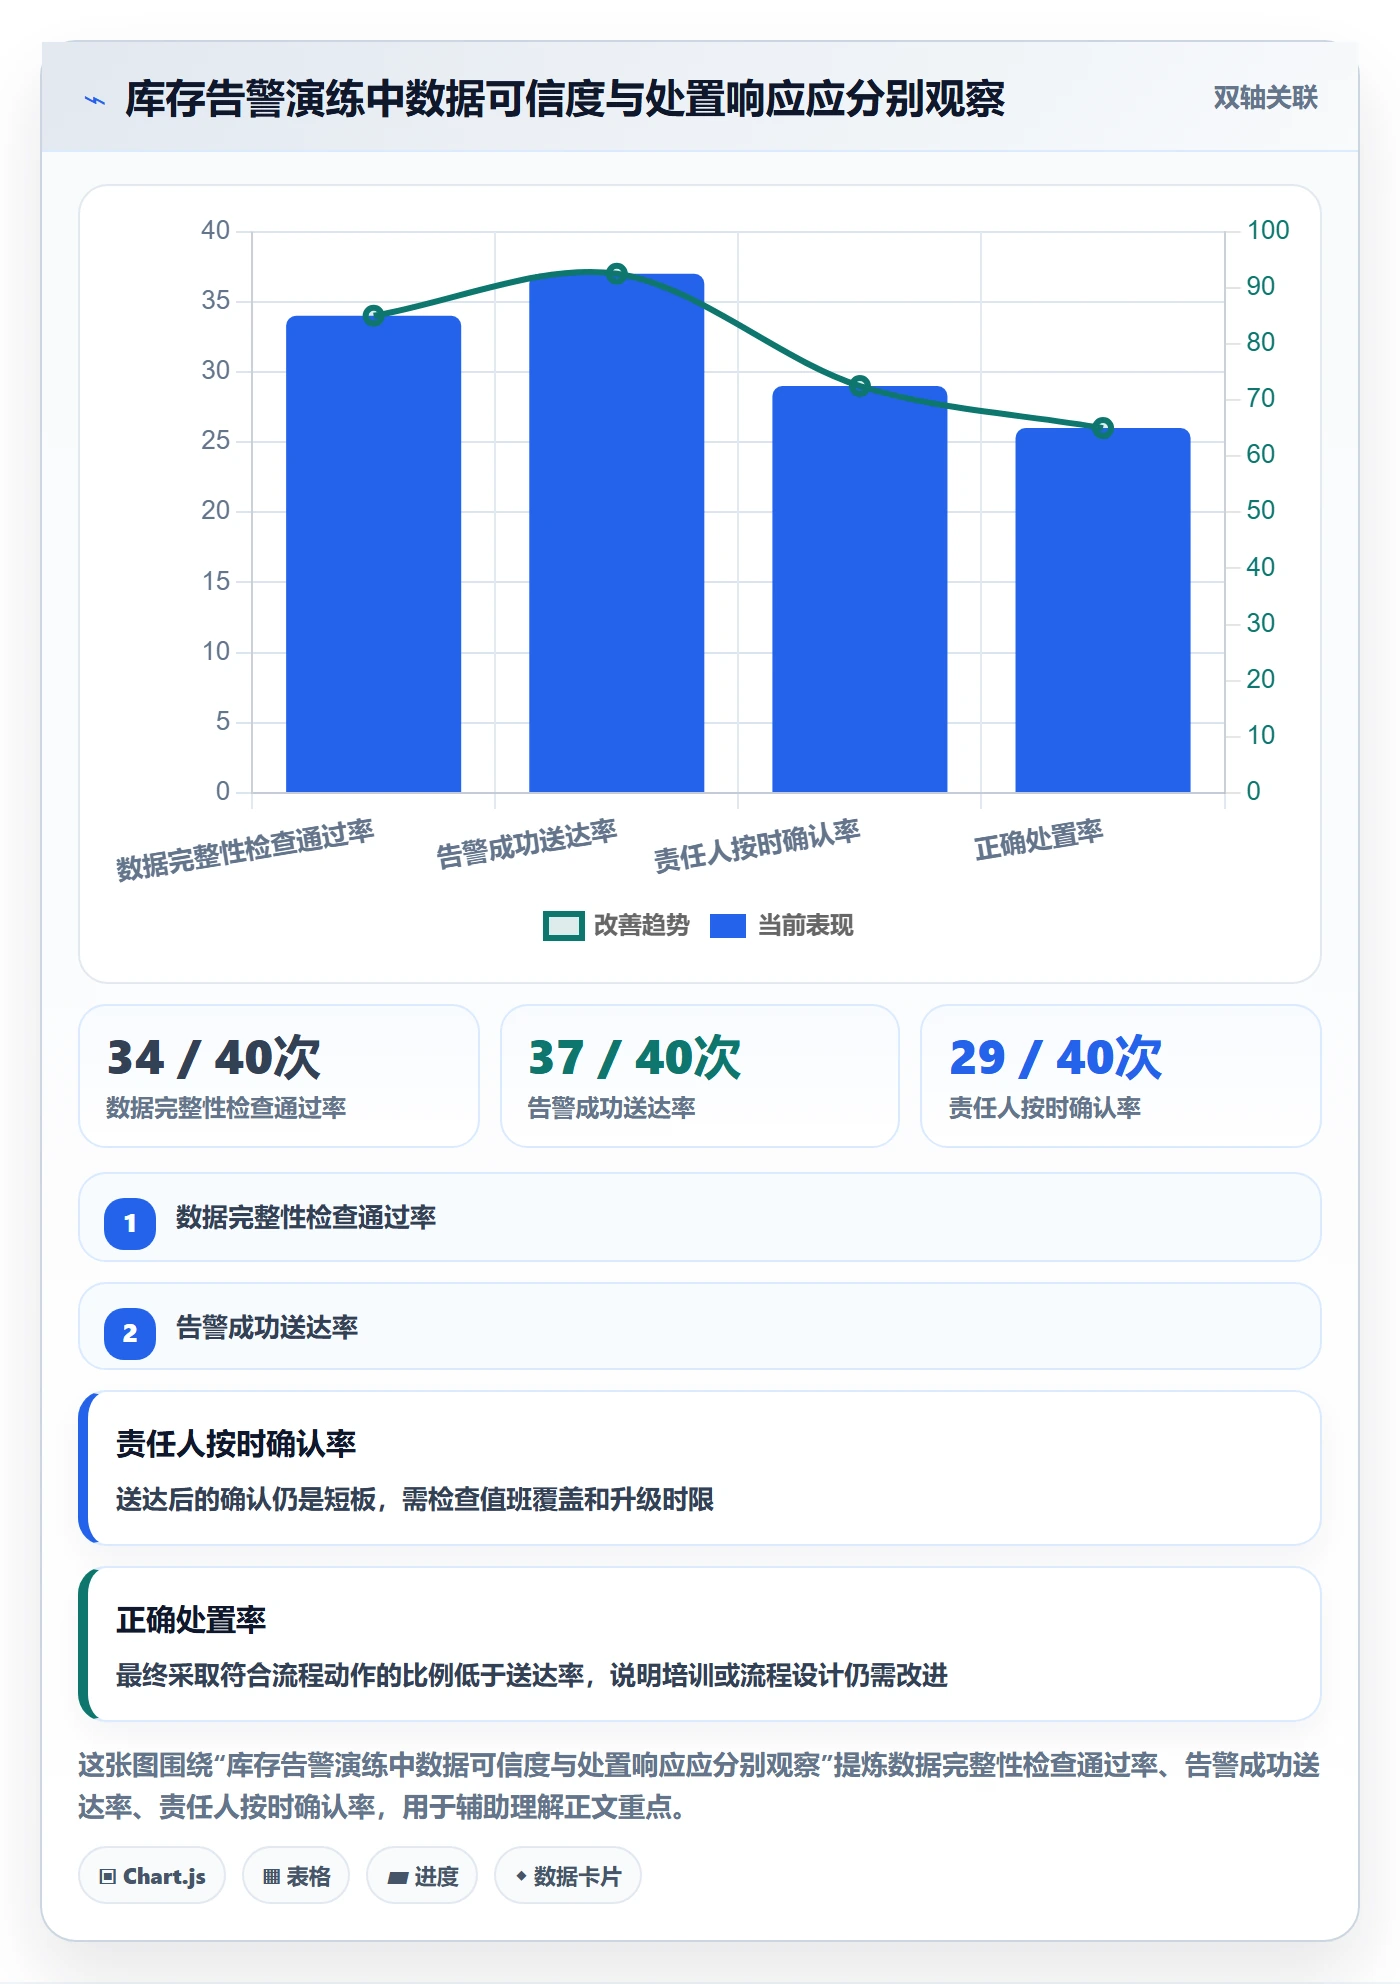The width and height of the screenshot is (1400, 1984).
Task: Click the green 改善趋势 legend swatch
Action: (564, 926)
